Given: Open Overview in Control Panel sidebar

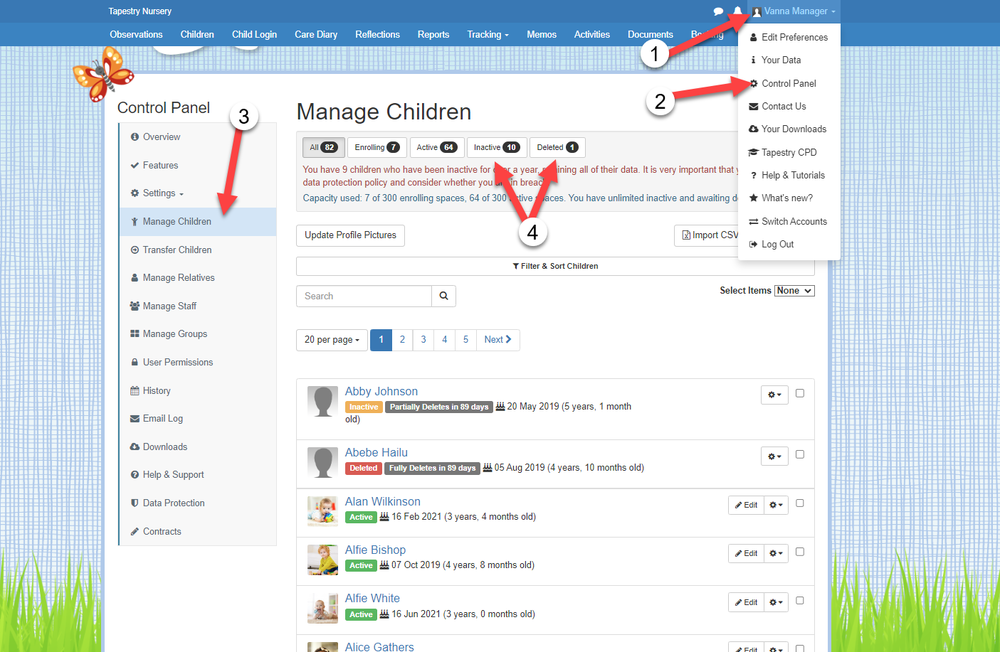Looking at the screenshot, I should (x=198, y=137).
